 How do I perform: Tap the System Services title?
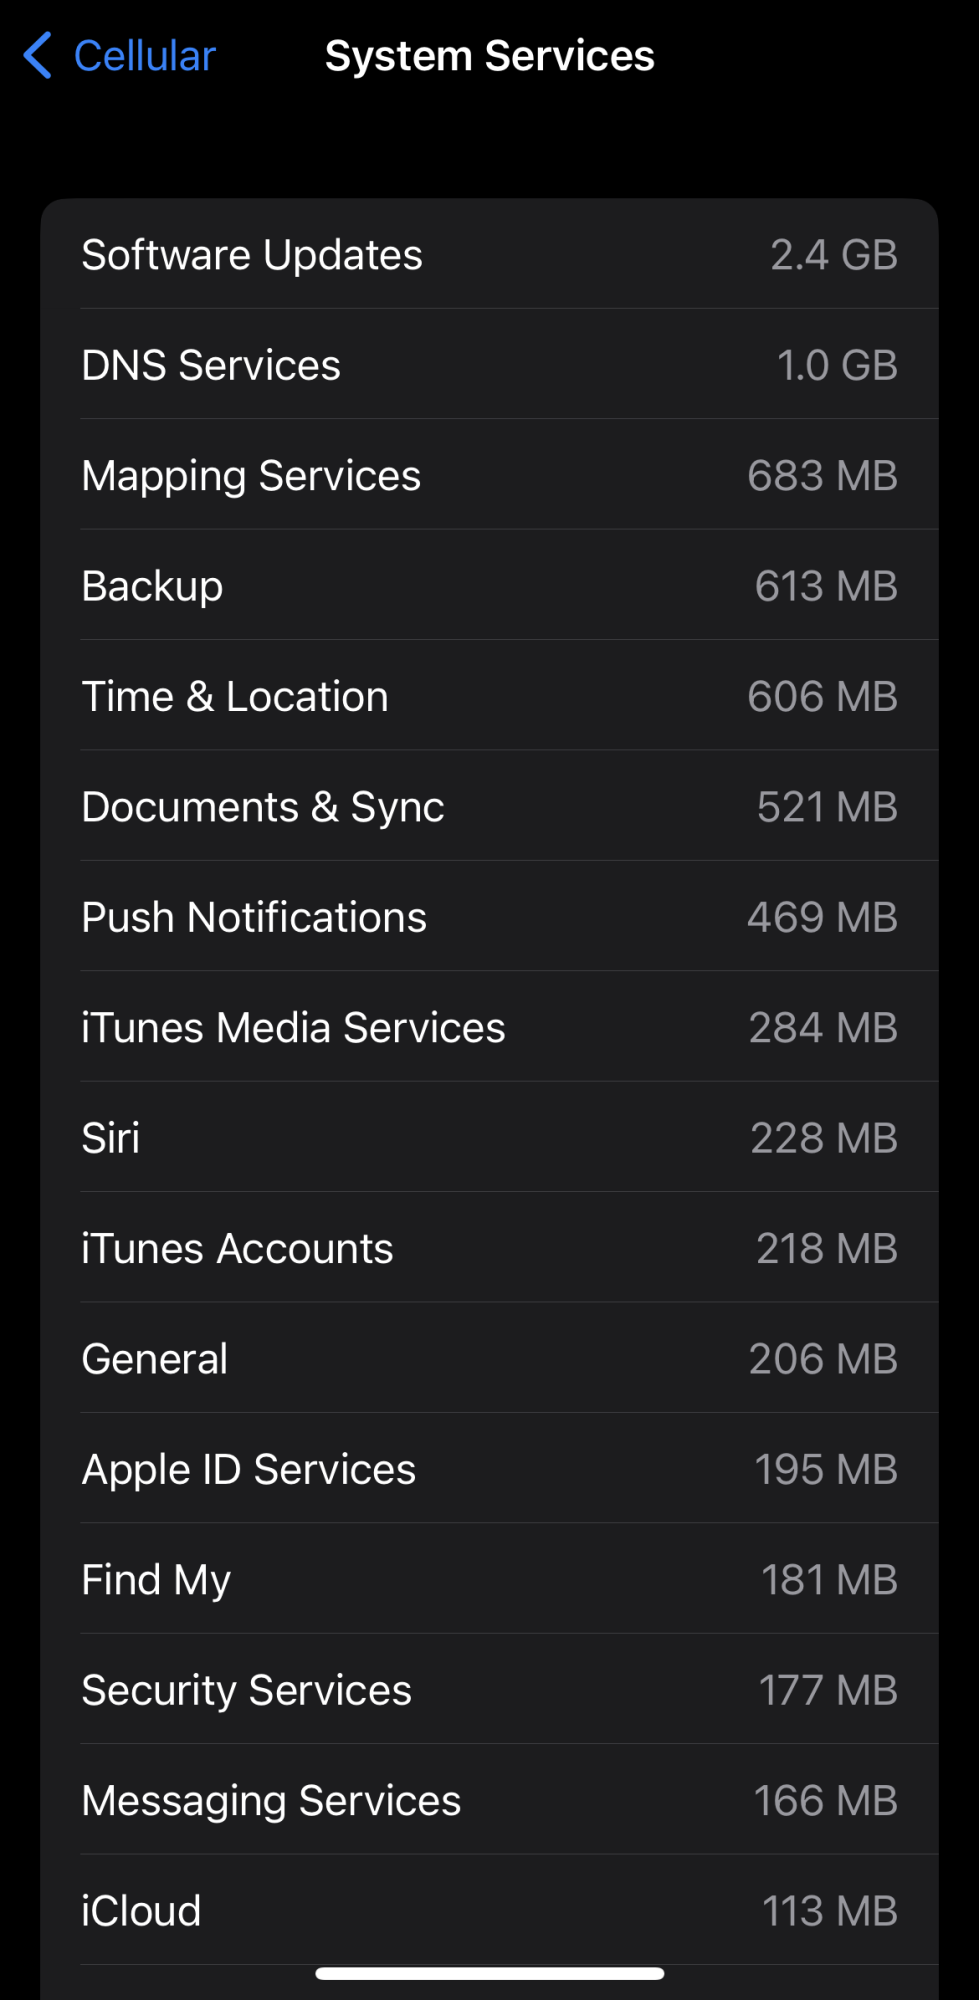pyautogui.click(x=489, y=56)
